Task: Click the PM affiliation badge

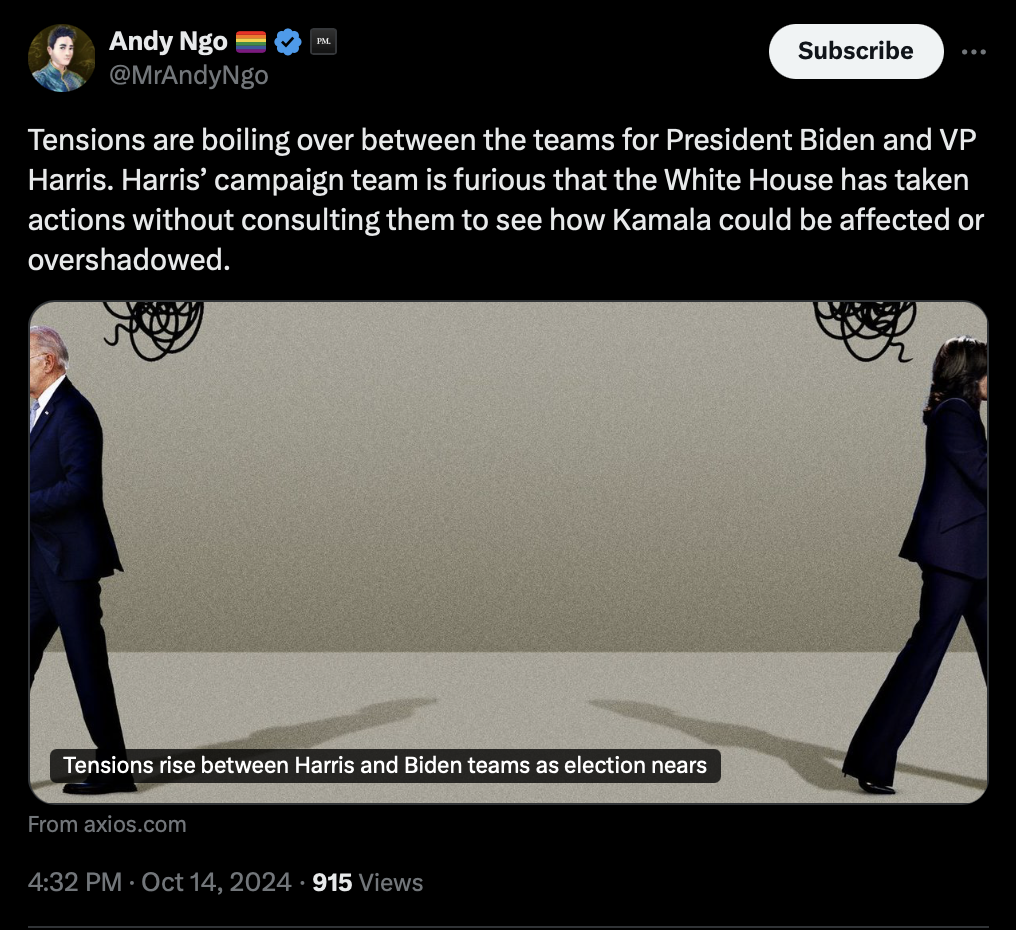Action: (322, 42)
